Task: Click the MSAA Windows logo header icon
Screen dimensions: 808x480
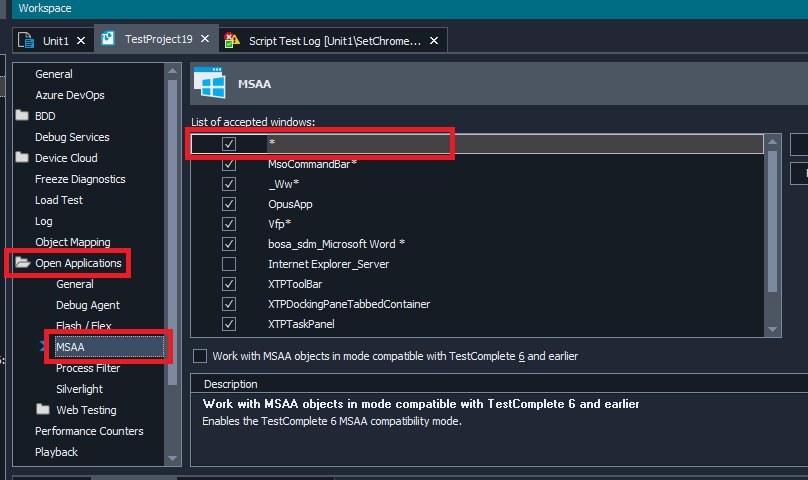Action: 209,82
